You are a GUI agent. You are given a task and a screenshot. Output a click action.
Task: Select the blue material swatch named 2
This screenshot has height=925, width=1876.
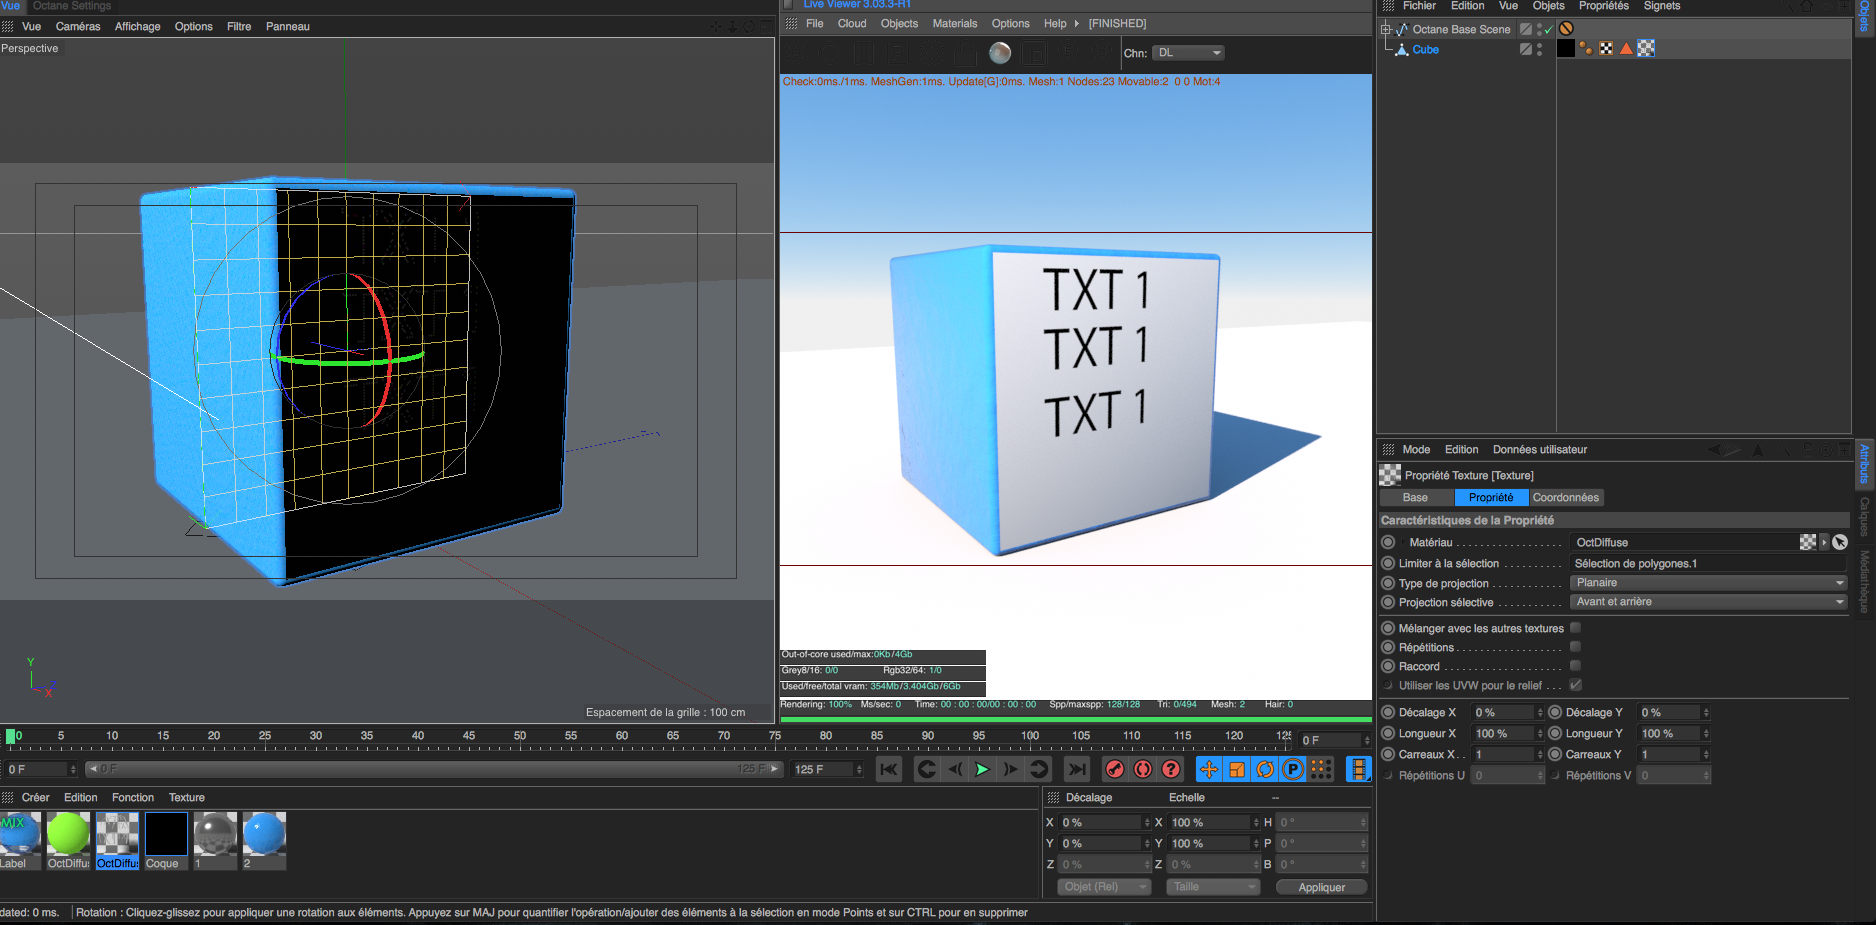(264, 840)
